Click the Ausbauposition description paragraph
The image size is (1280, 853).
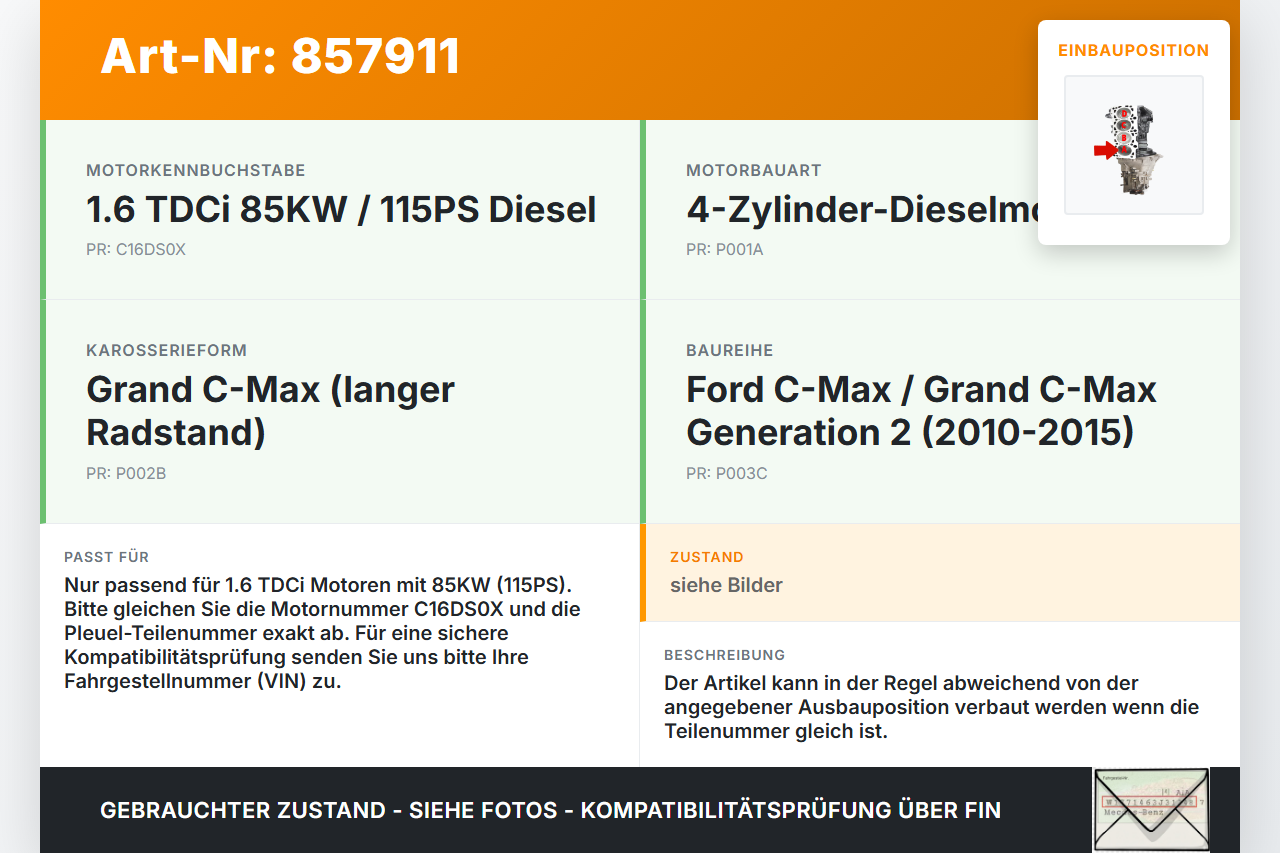[931, 707]
